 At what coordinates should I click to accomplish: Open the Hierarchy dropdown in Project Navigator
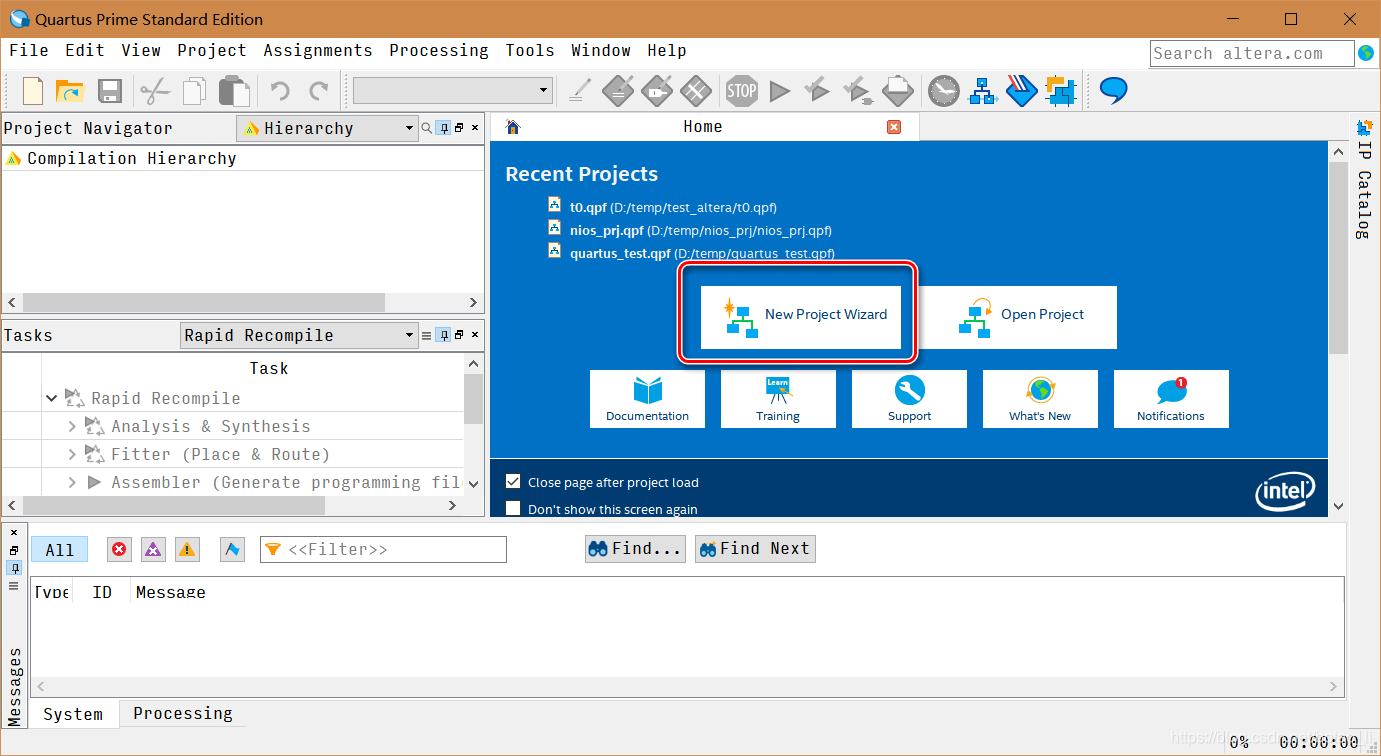pyautogui.click(x=327, y=128)
